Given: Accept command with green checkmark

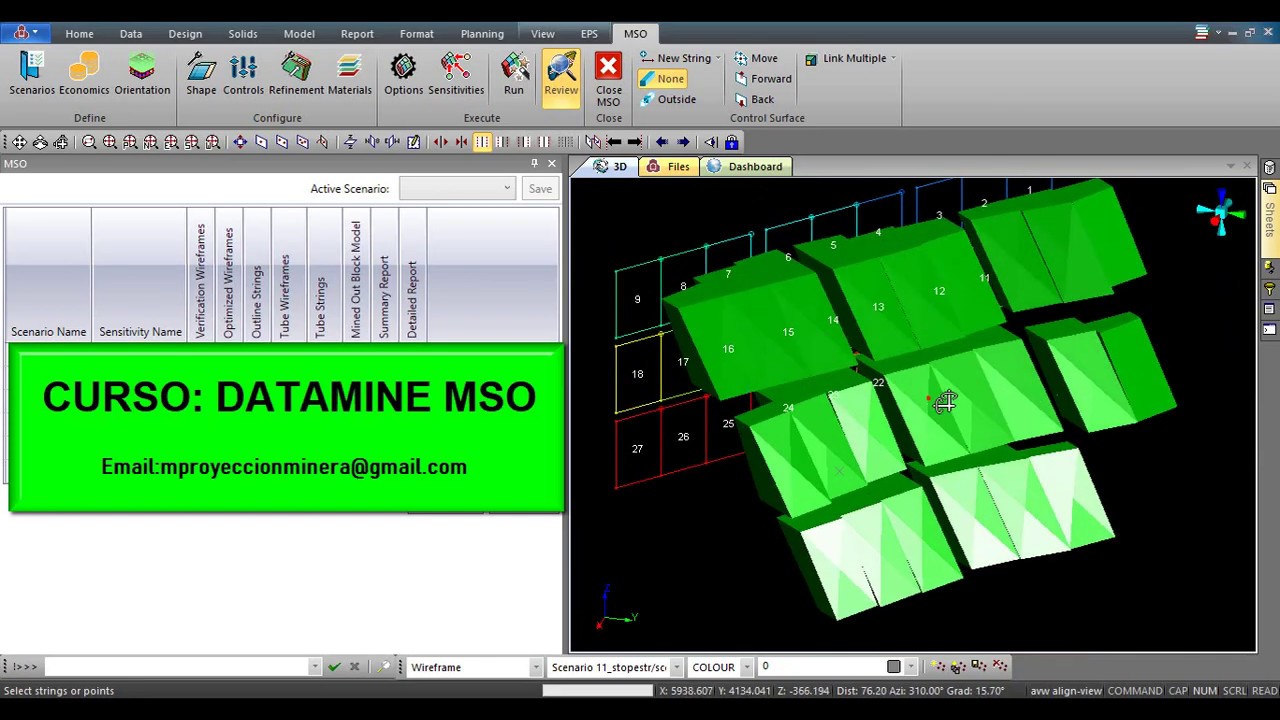Looking at the screenshot, I should point(334,667).
